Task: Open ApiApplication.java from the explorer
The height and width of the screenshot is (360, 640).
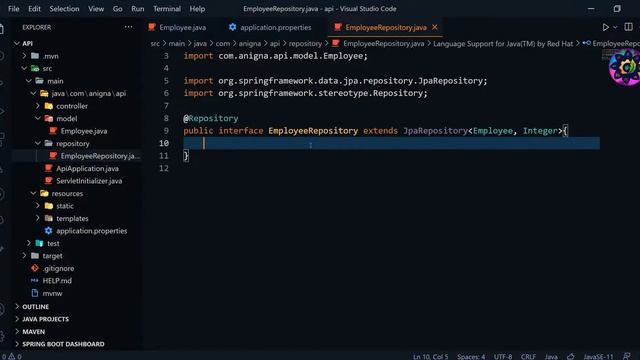Action: pos(87,168)
